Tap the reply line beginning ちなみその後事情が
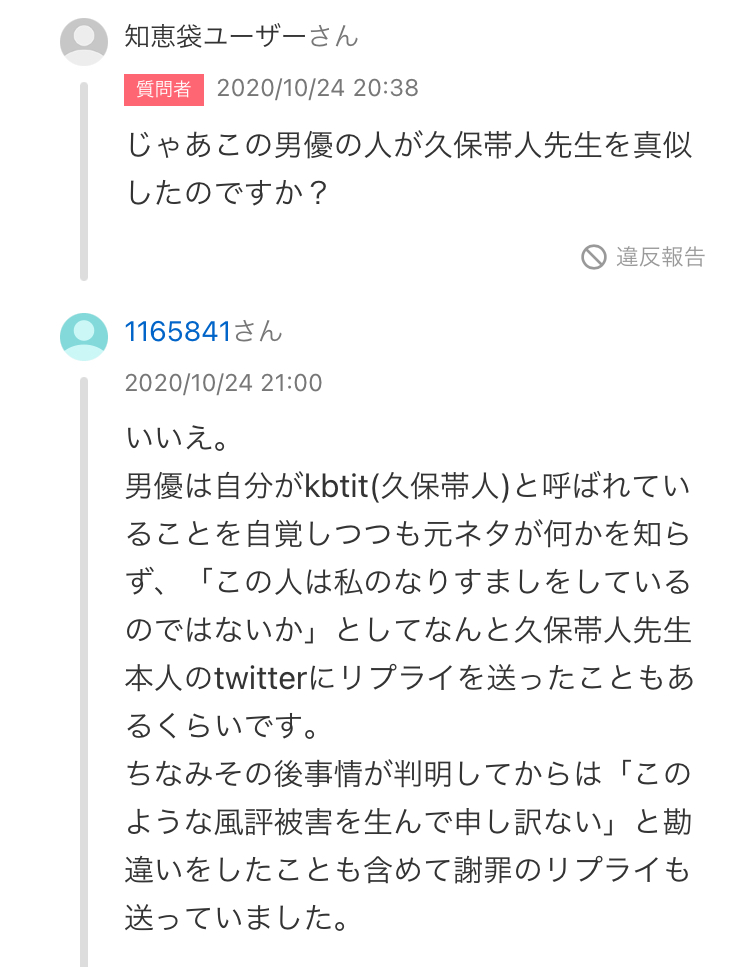 pos(408,774)
